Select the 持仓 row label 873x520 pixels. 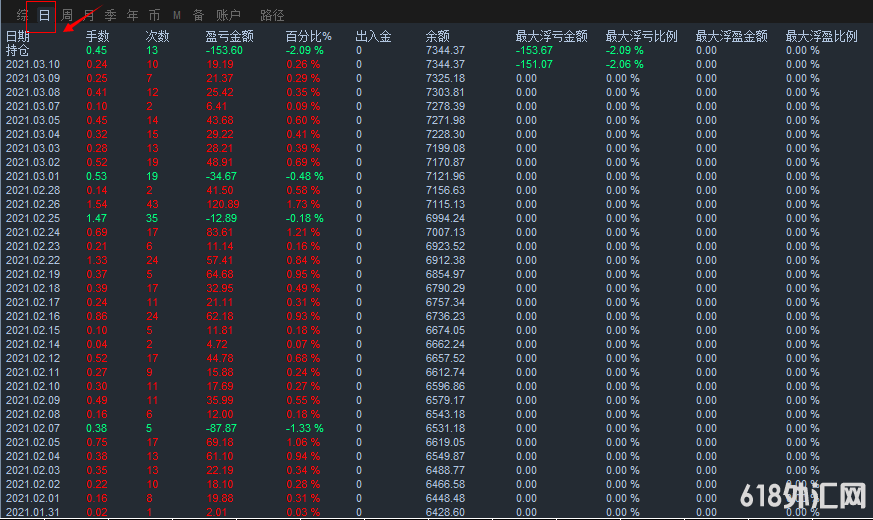coord(18,50)
